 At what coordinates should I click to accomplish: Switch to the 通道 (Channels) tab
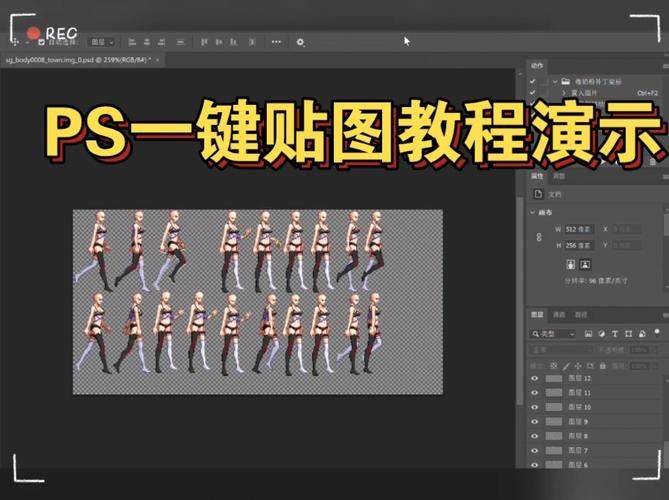559,315
